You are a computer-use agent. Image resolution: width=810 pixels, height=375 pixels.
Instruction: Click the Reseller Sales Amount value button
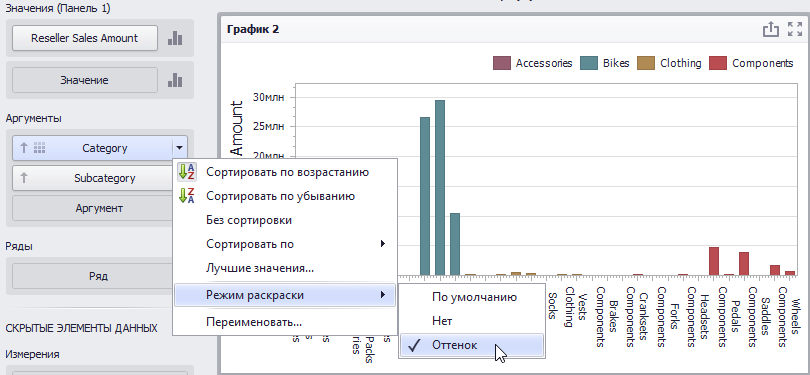coord(85,38)
